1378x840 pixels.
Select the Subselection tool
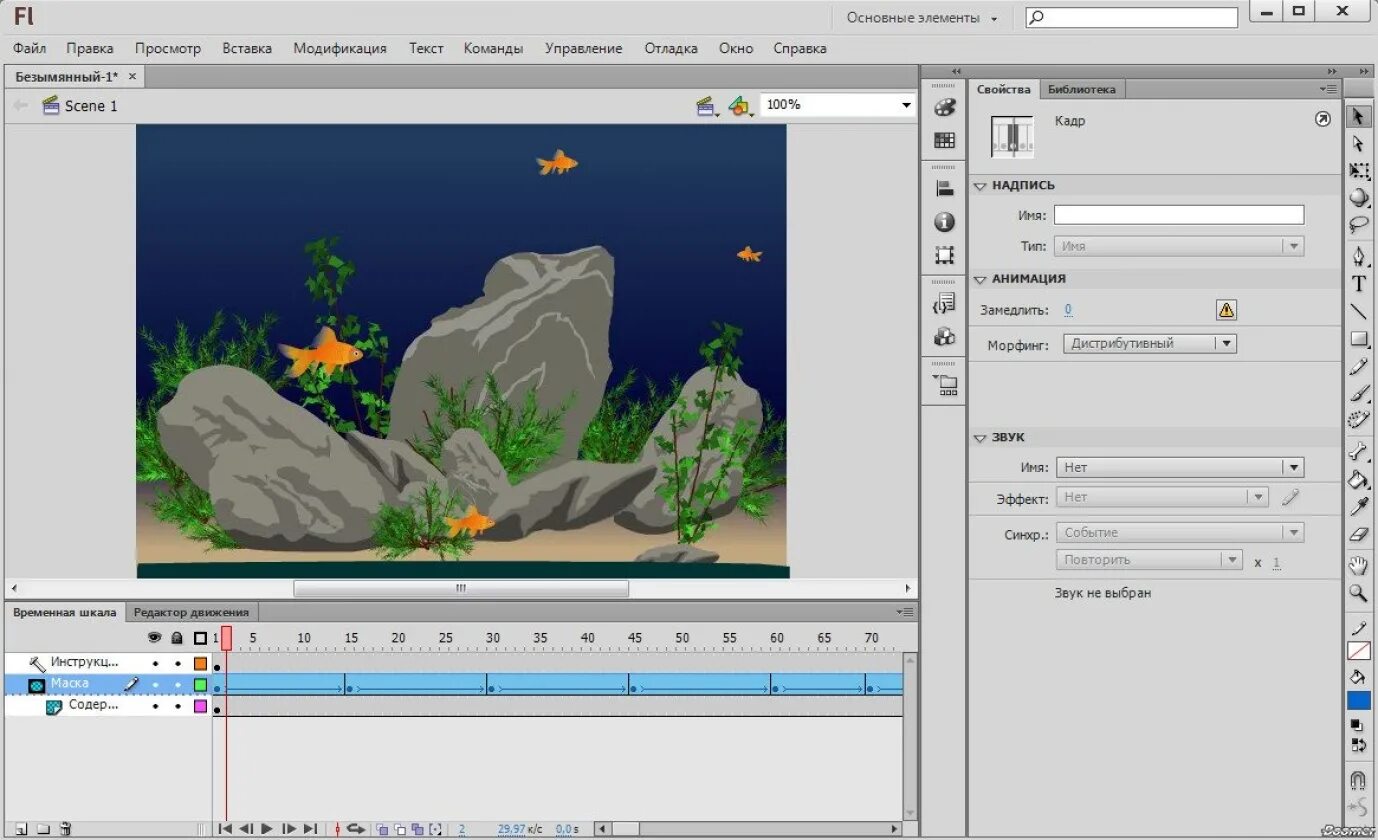click(1358, 144)
